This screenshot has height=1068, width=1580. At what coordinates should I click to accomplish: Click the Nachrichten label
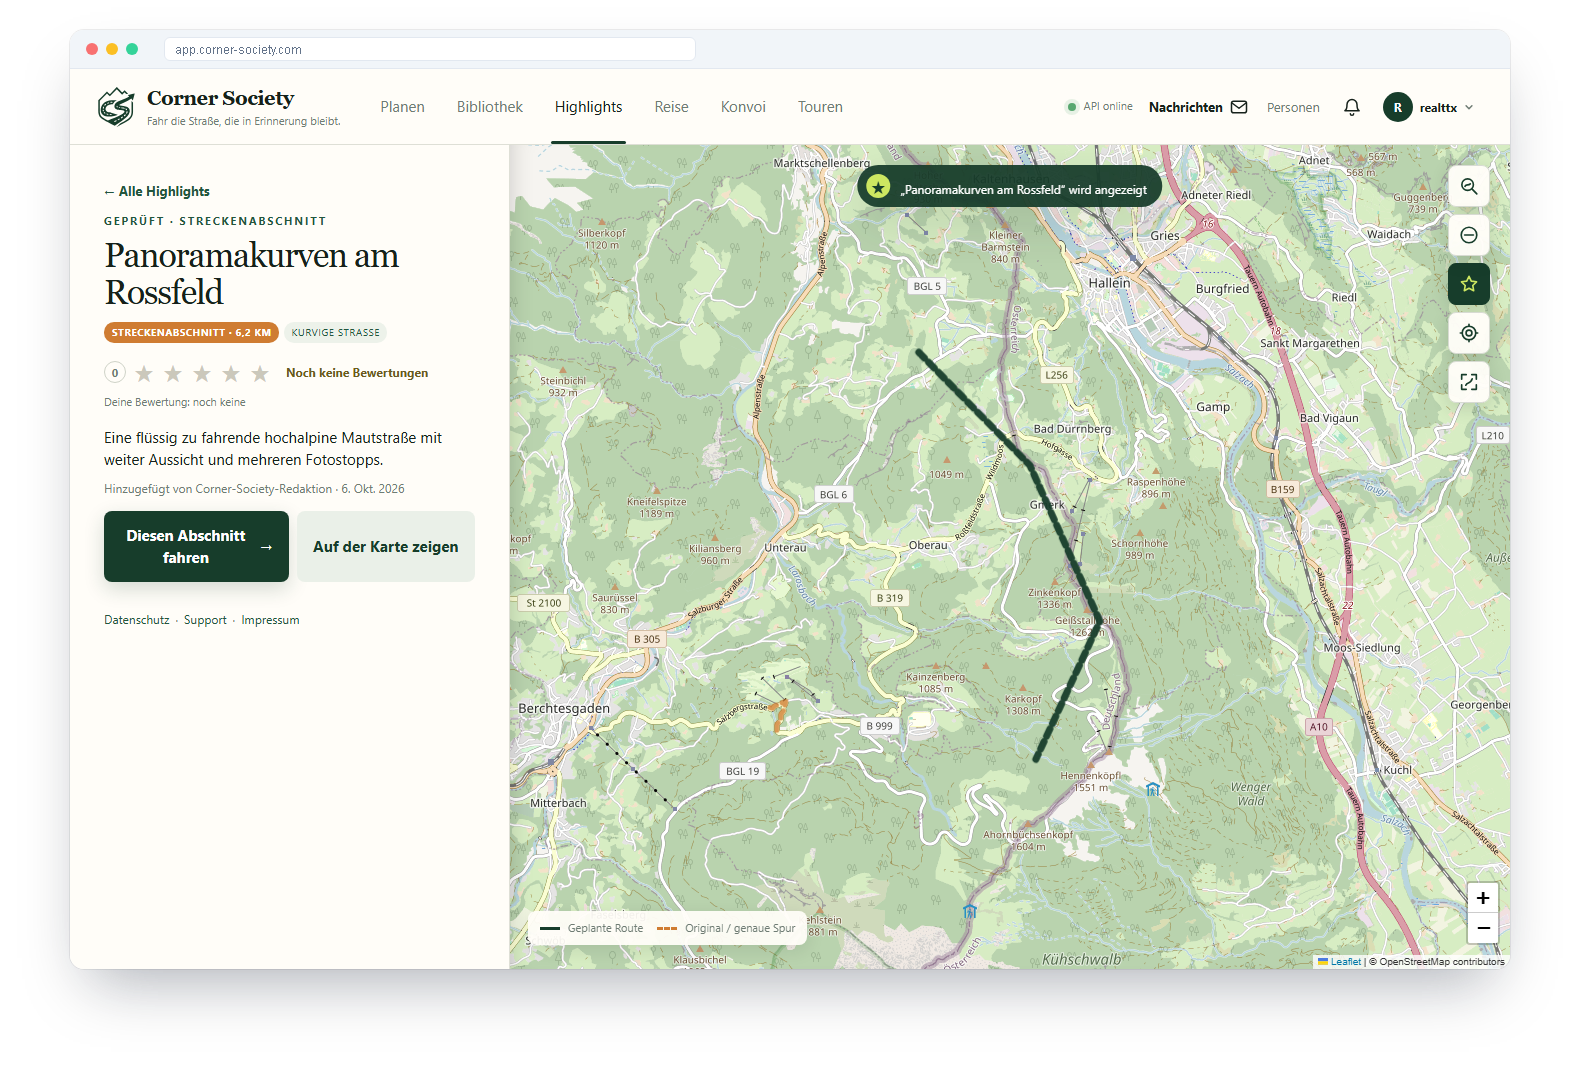1185,107
